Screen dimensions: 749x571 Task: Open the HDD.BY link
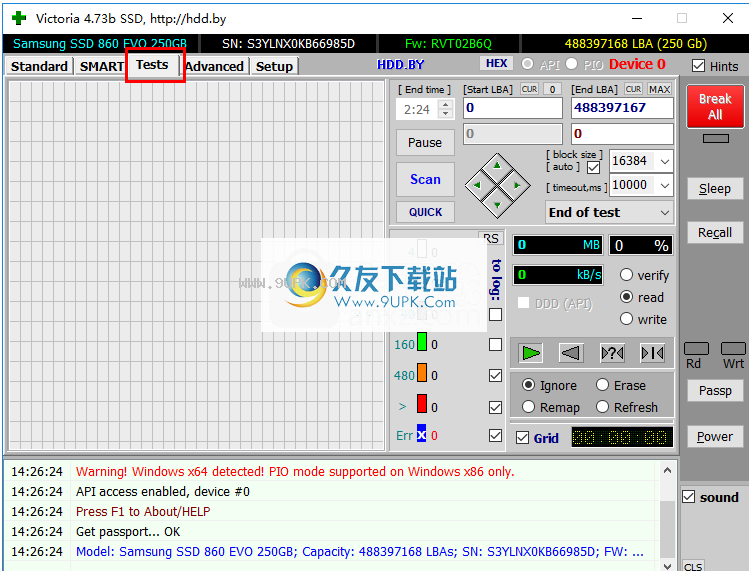pyautogui.click(x=400, y=64)
